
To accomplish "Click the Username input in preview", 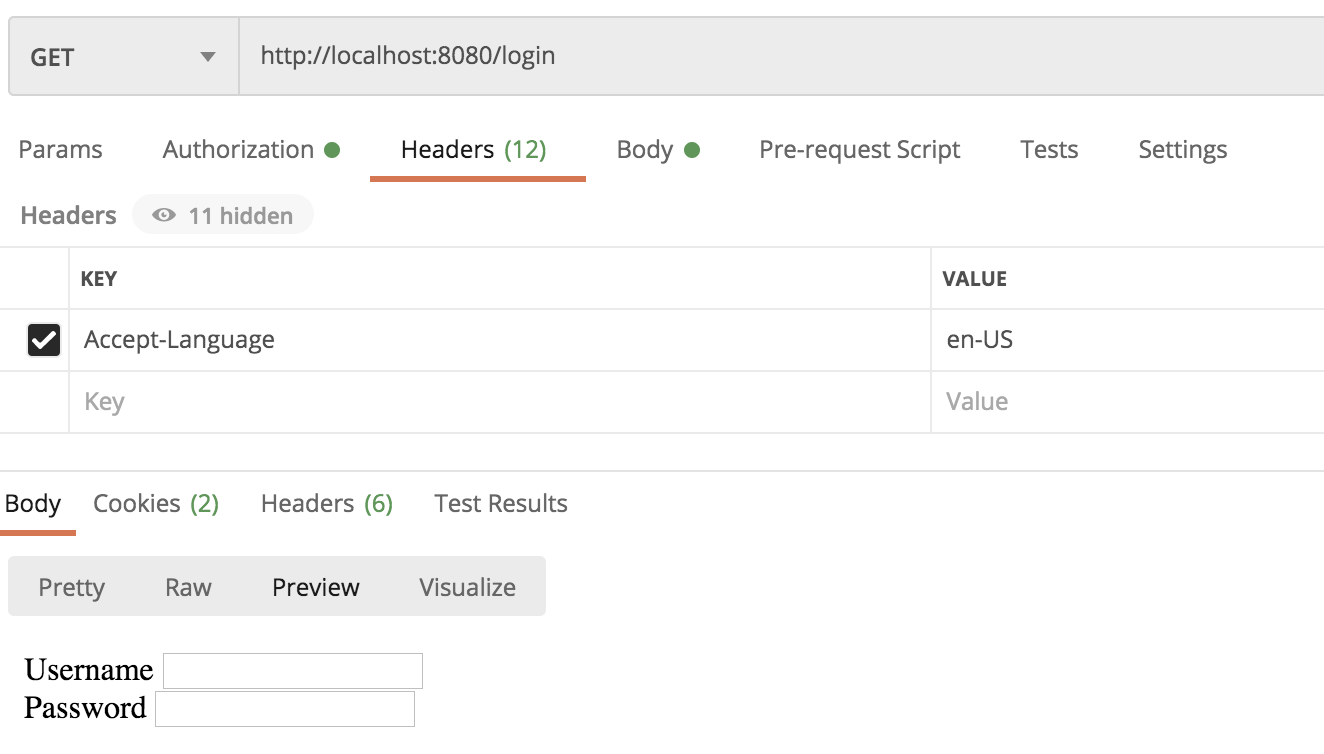I will click(293, 671).
